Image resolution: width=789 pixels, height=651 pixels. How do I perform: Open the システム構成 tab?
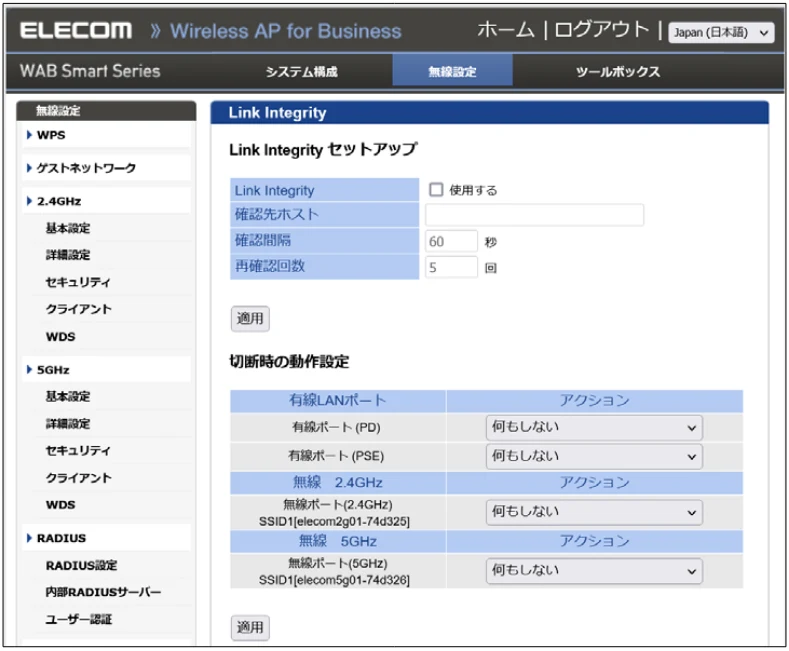pos(301,72)
